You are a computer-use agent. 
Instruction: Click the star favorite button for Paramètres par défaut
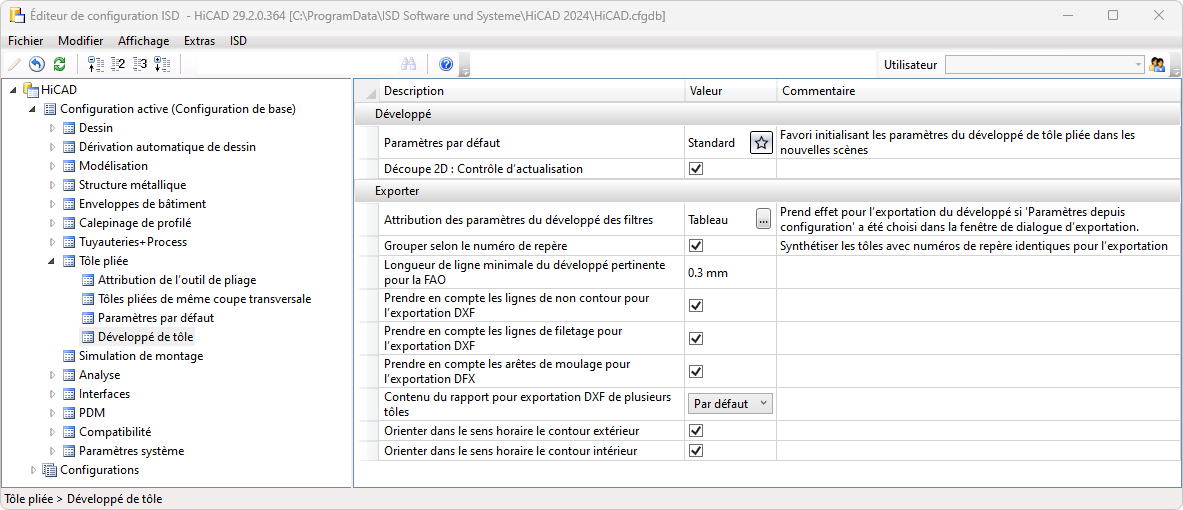[x=761, y=143]
